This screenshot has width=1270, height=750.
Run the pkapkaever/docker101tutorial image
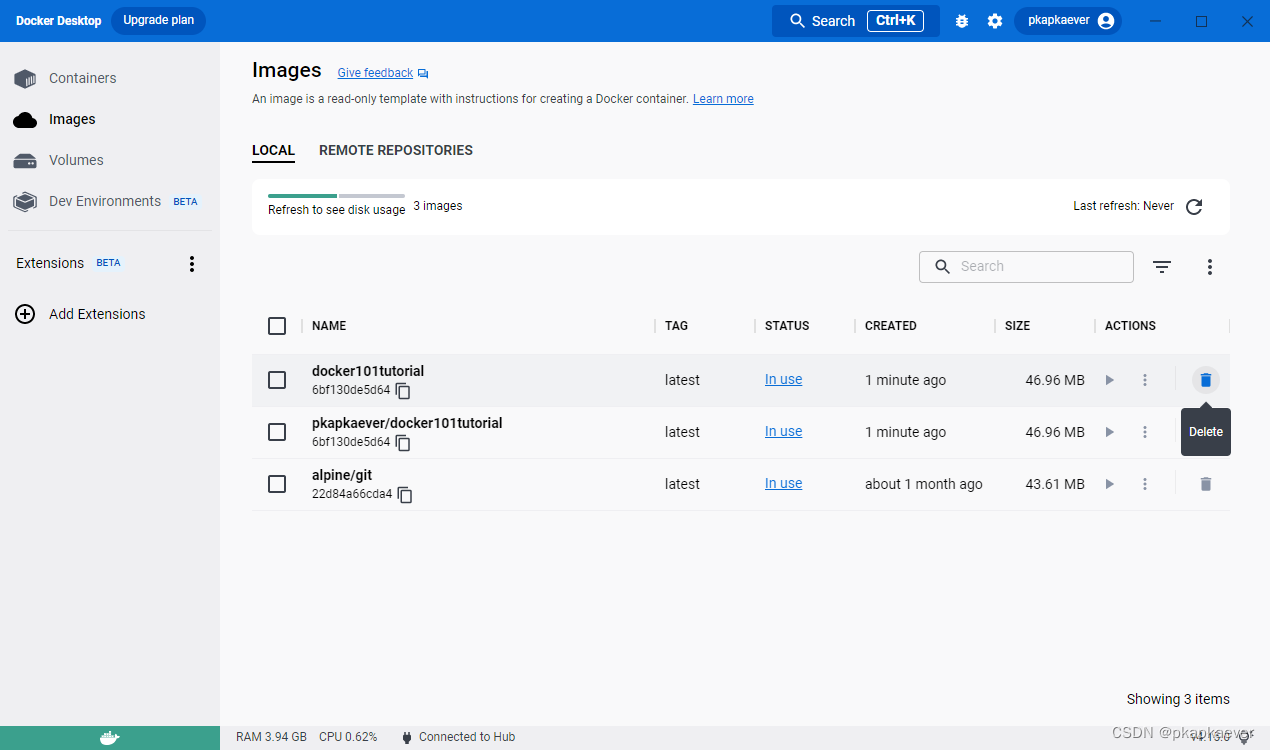1109,432
